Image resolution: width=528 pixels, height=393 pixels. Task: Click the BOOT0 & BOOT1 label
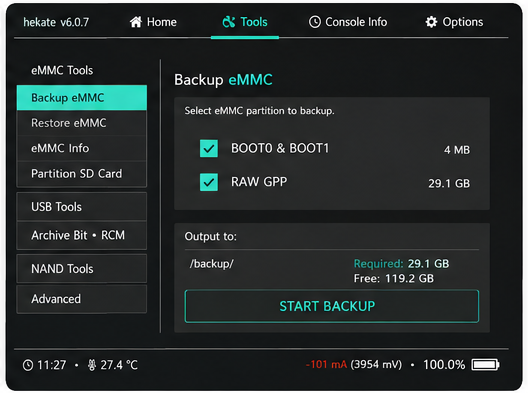pos(280,148)
